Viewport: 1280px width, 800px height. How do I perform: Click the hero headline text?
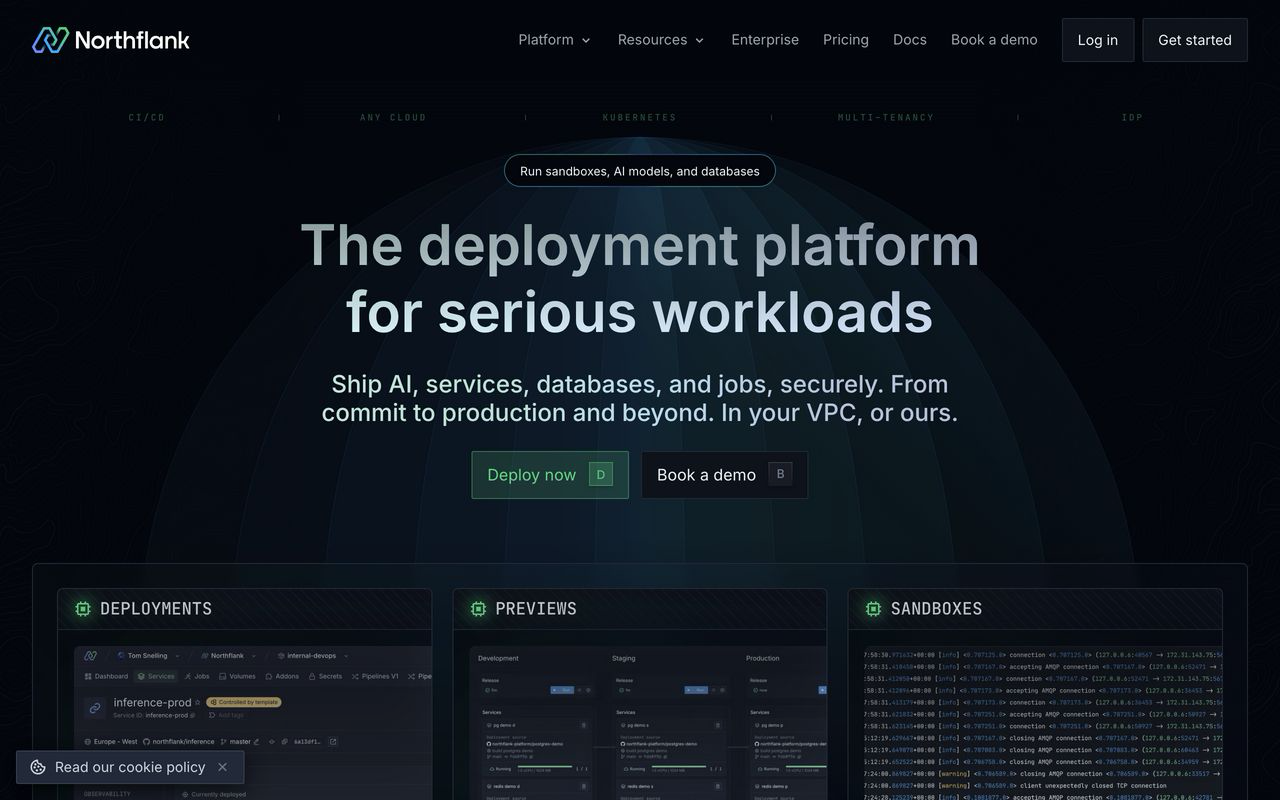click(x=640, y=278)
